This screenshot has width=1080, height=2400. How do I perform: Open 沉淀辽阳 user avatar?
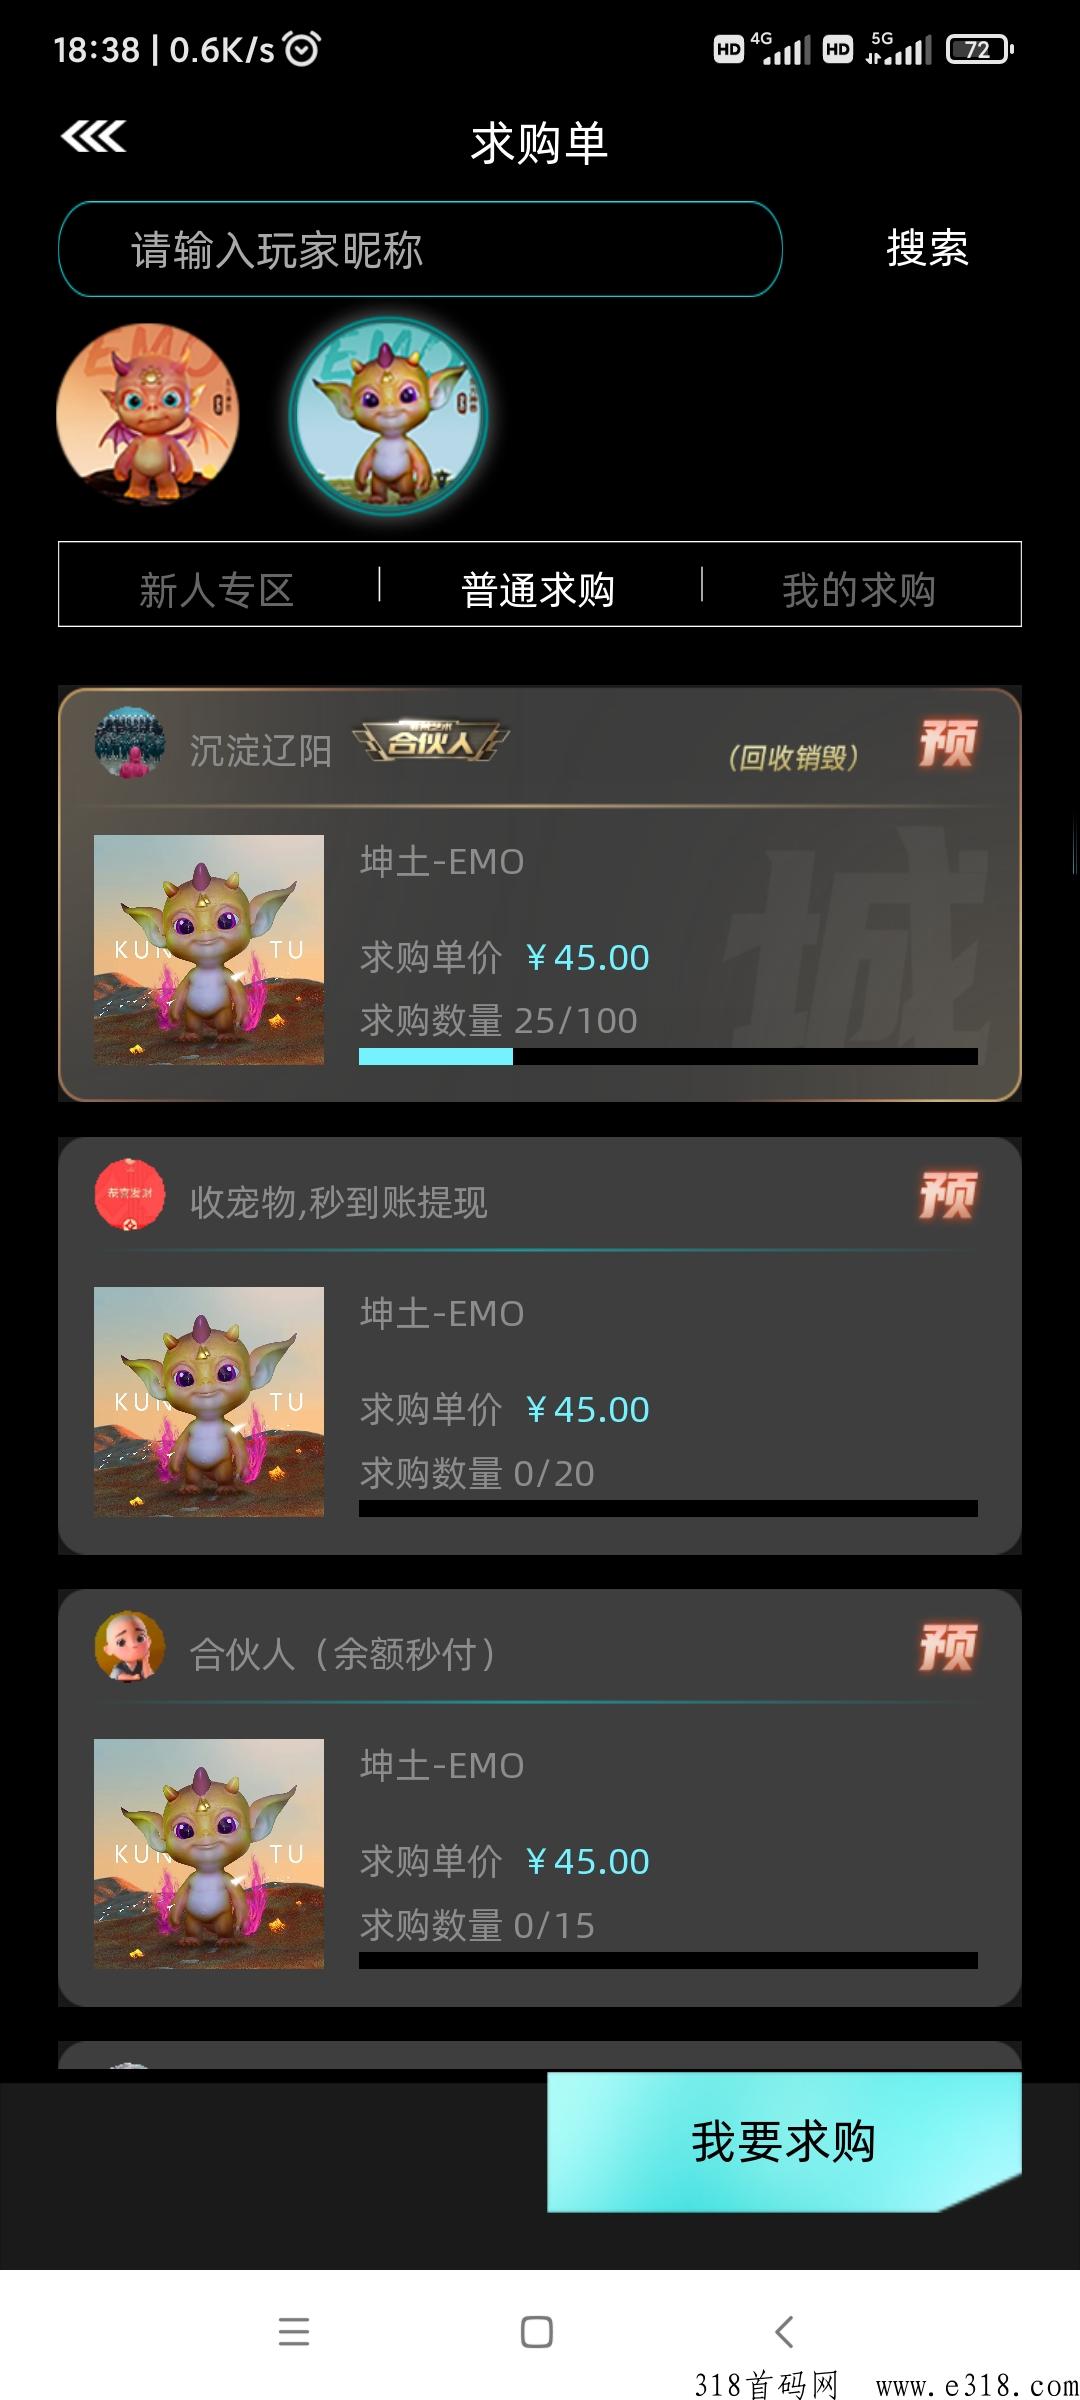(129, 742)
